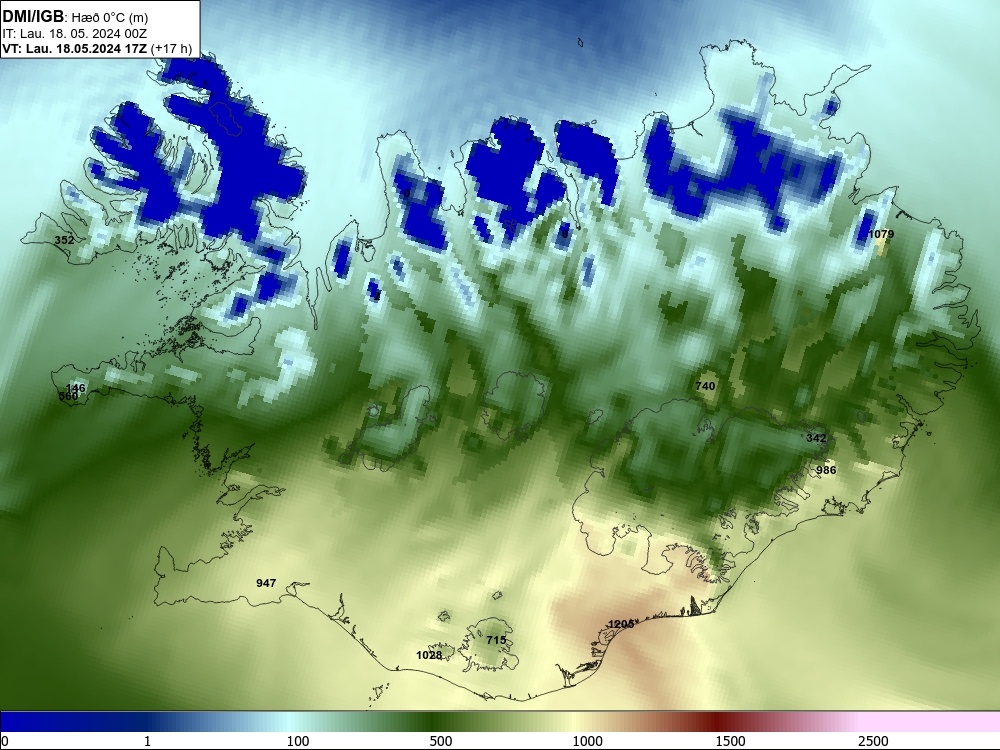Click the map value 986

coord(826,470)
